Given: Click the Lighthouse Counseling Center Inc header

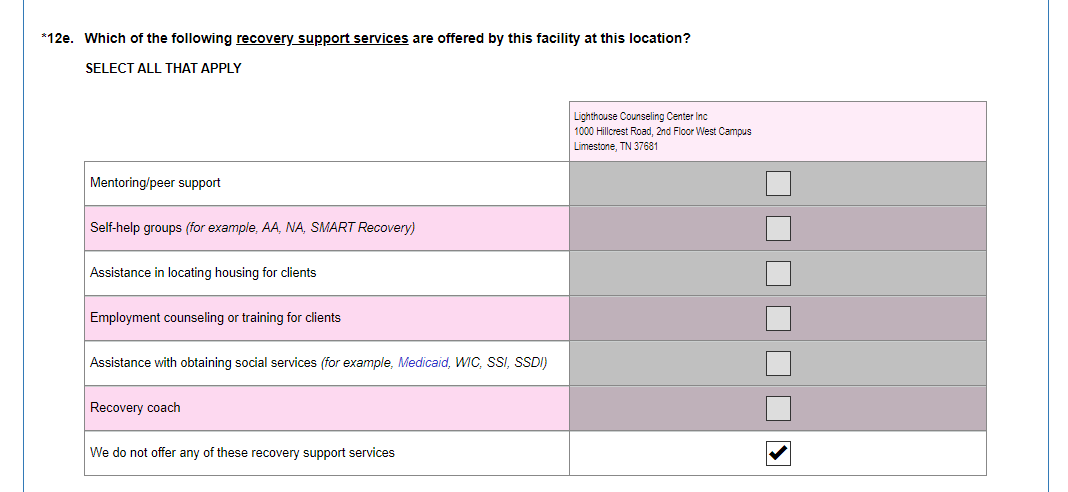Looking at the screenshot, I should pyautogui.click(x=641, y=117).
